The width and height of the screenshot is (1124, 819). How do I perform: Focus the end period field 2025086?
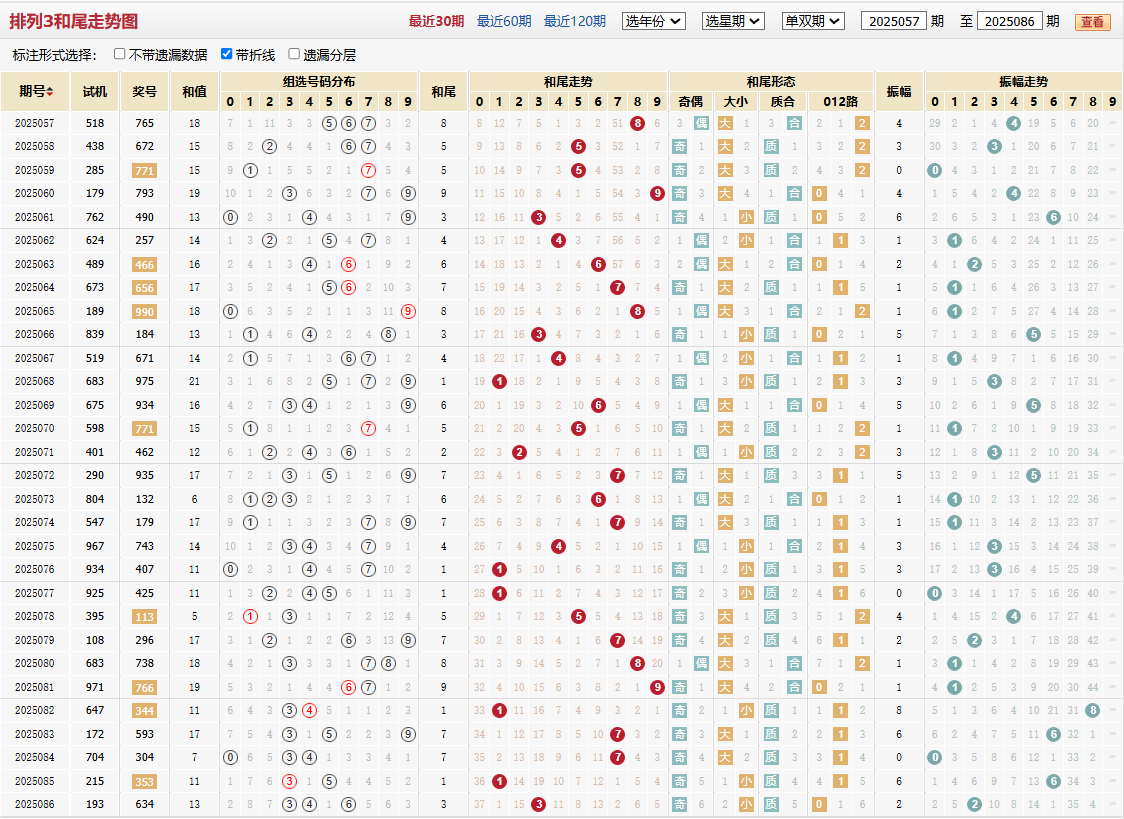pyautogui.click(x=1009, y=21)
